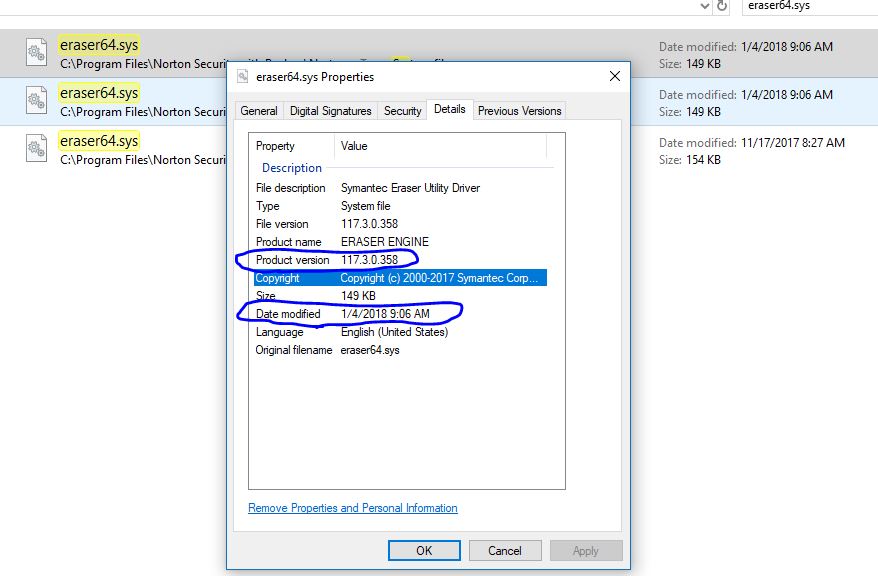
Task: Click the Value column header
Action: (440, 146)
